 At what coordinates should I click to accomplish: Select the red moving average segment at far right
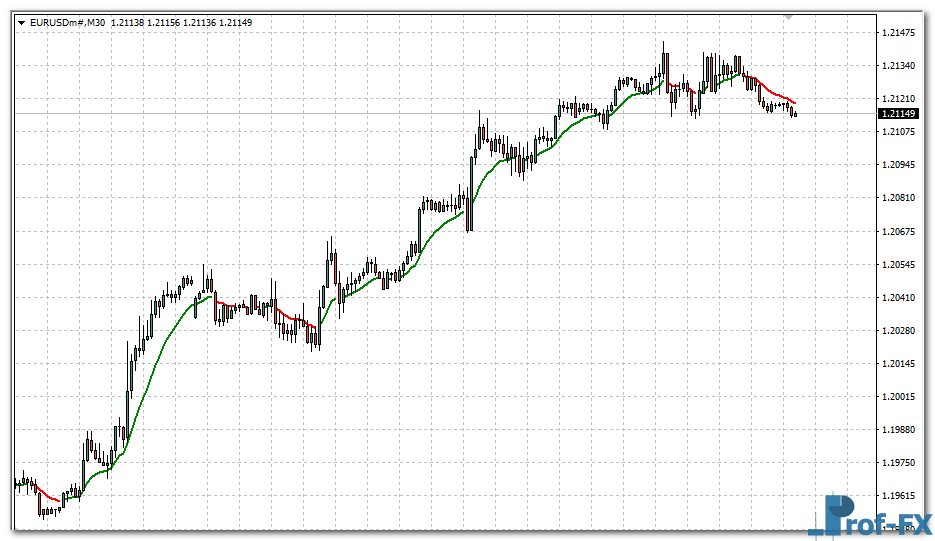(x=775, y=91)
